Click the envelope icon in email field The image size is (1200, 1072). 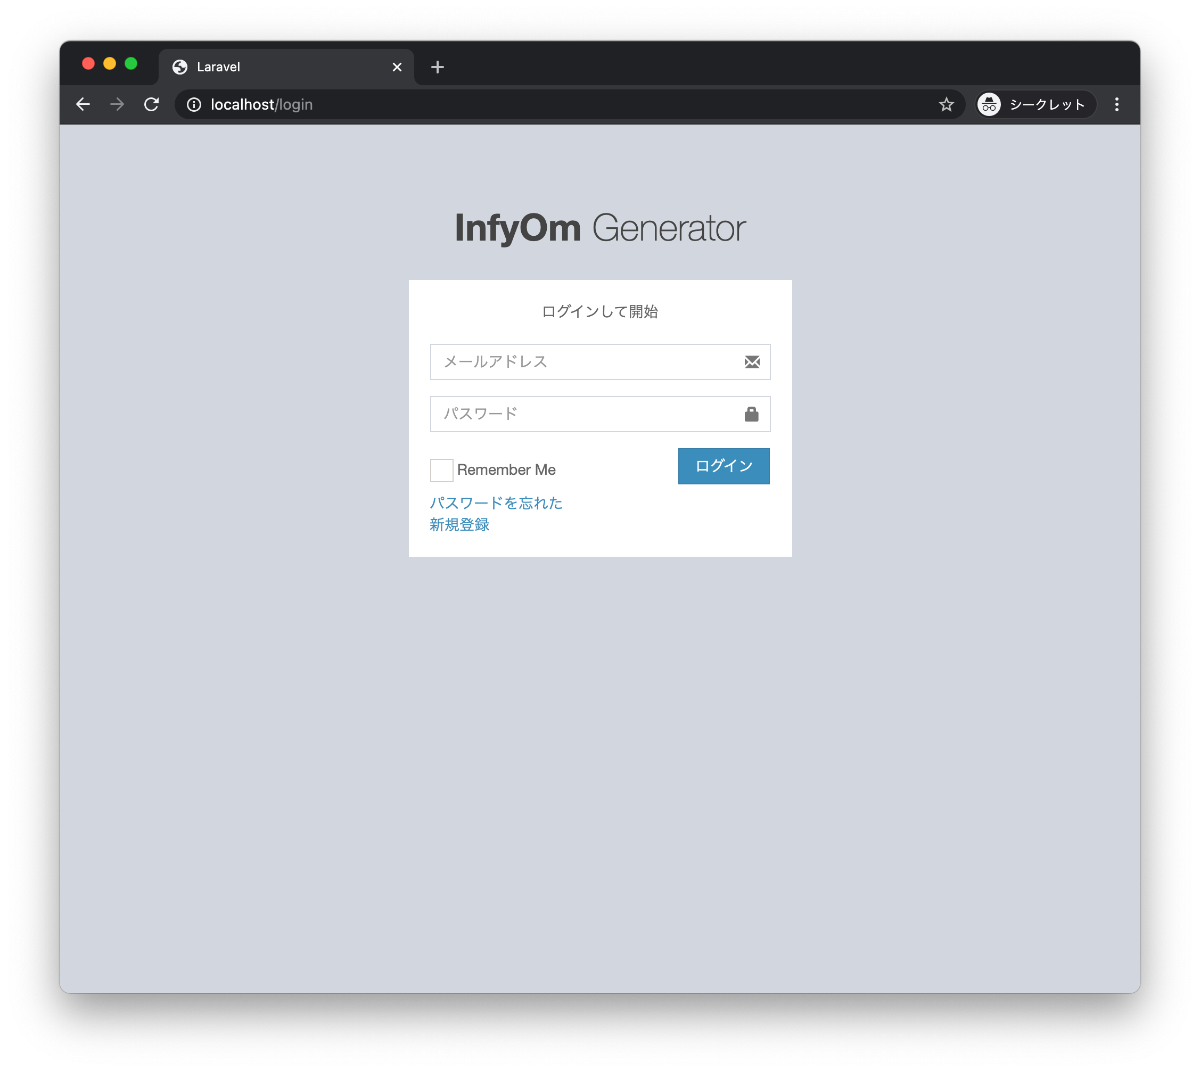pyautogui.click(x=752, y=362)
